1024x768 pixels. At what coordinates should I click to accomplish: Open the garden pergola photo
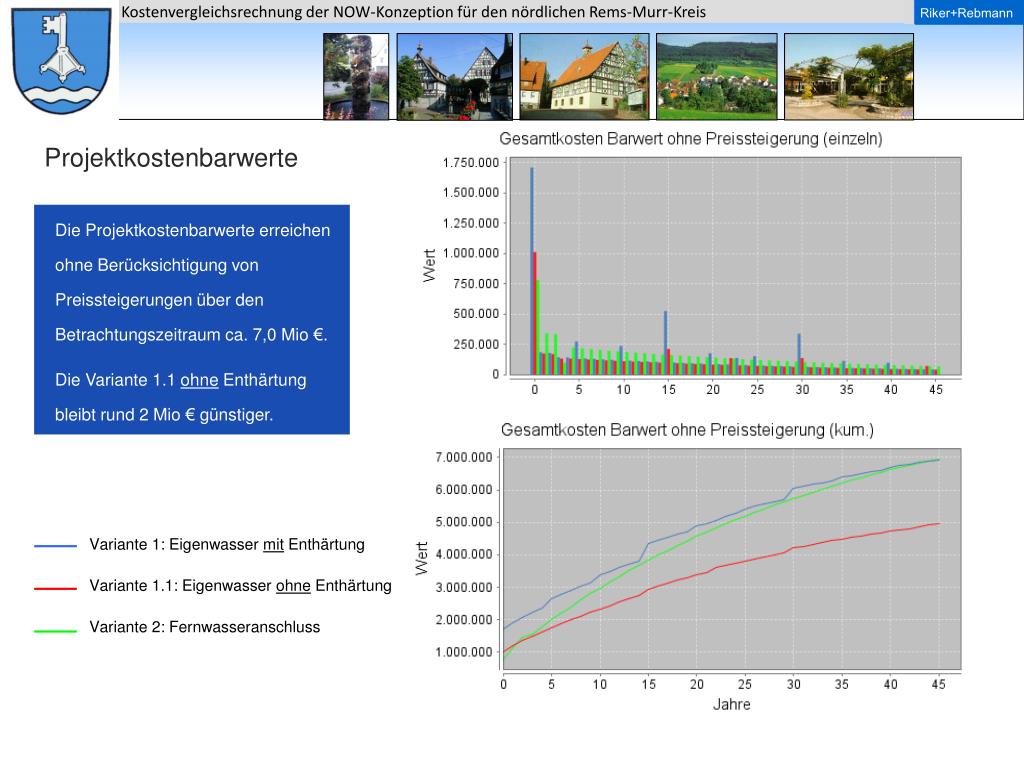coord(848,76)
